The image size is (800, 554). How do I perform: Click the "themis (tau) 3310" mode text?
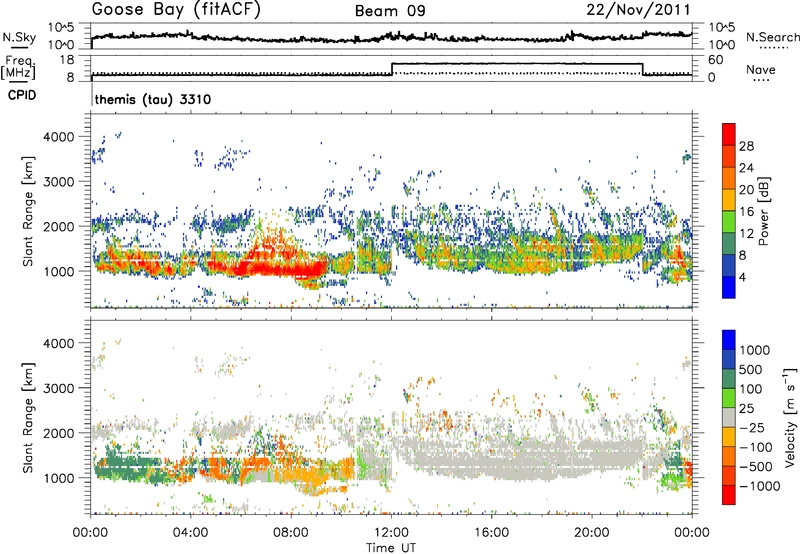pos(153,99)
